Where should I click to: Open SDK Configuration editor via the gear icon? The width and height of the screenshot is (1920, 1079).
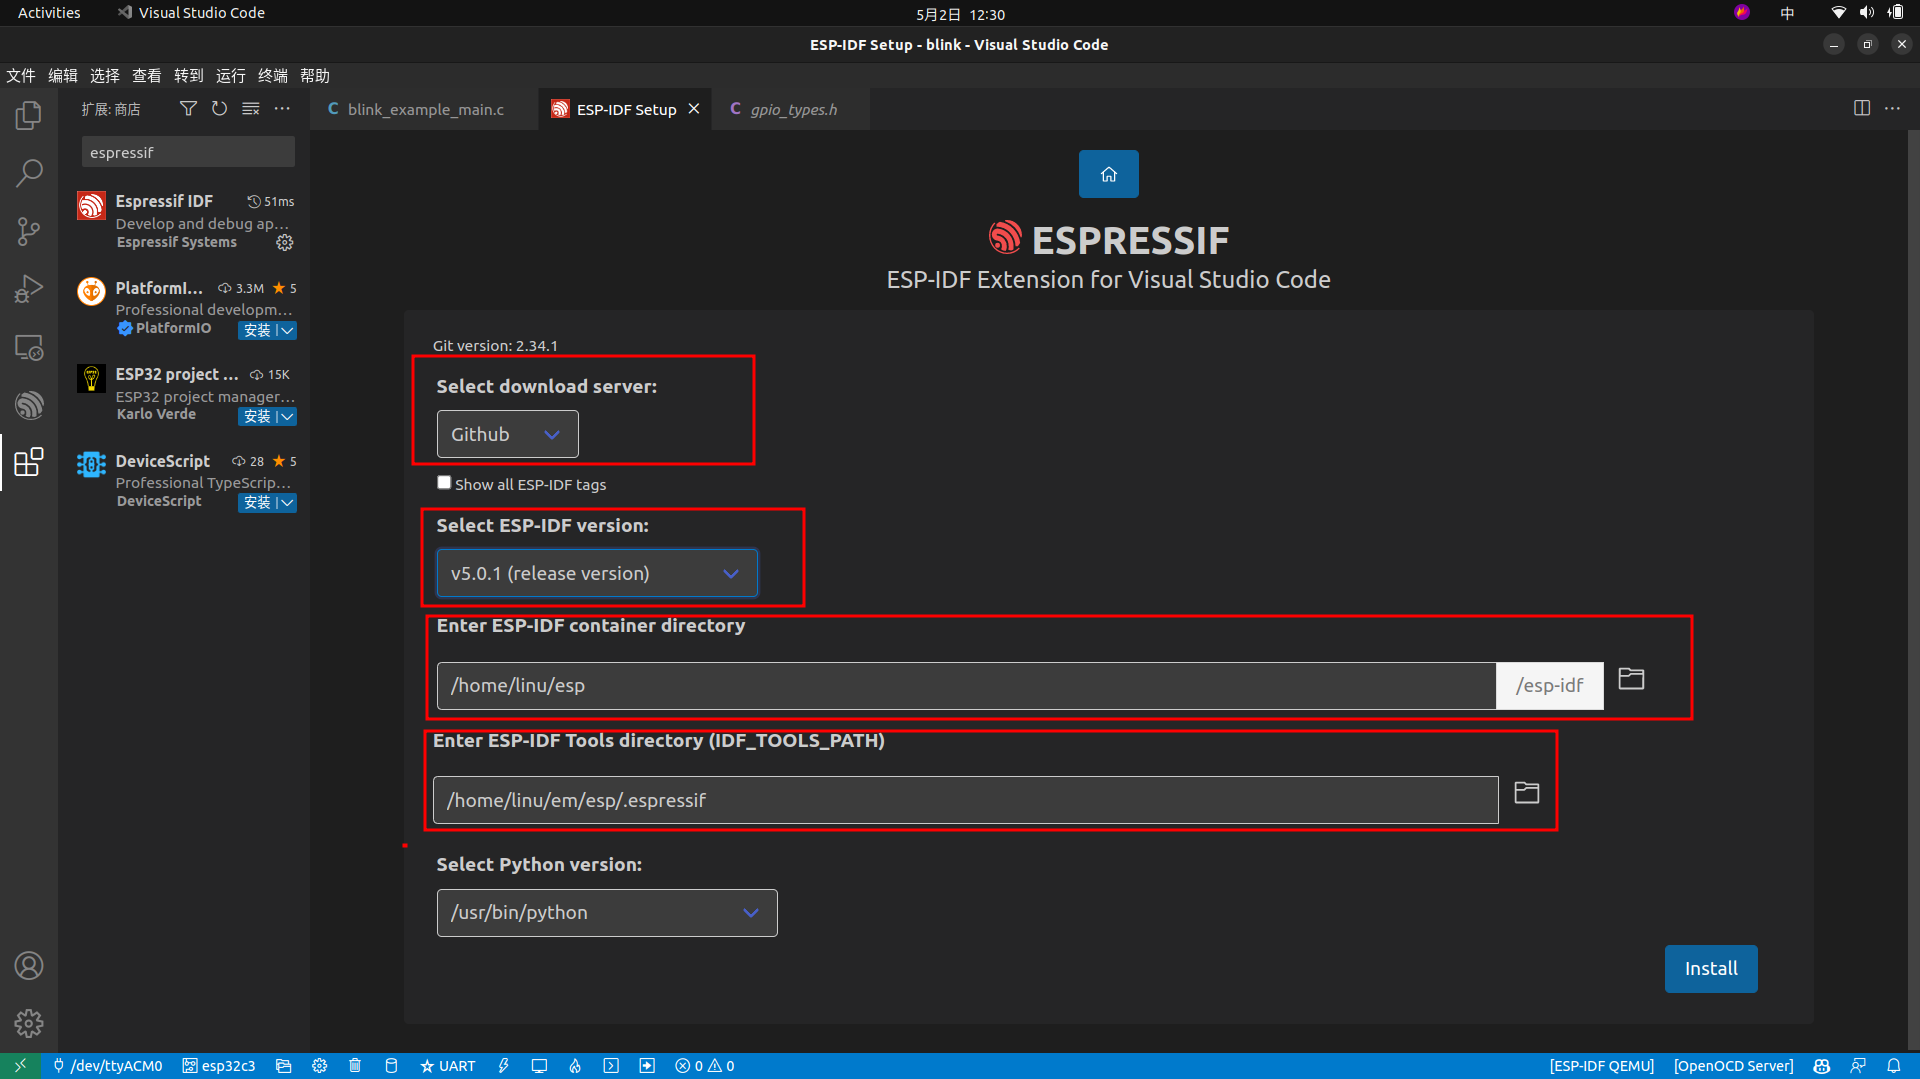[x=319, y=1065]
